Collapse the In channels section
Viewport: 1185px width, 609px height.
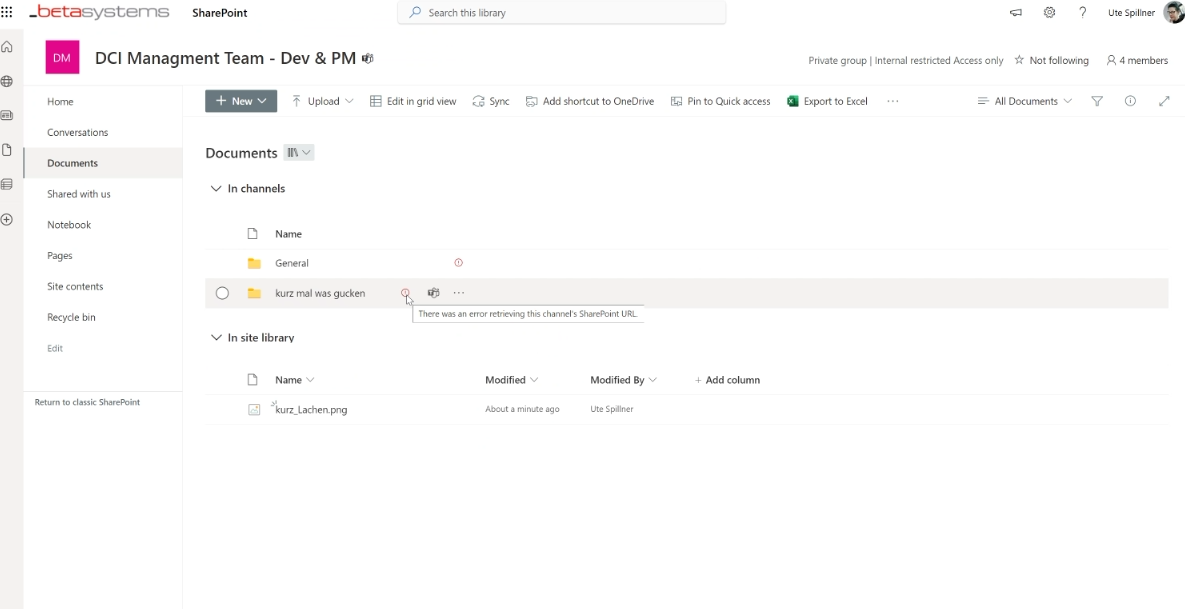point(216,188)
